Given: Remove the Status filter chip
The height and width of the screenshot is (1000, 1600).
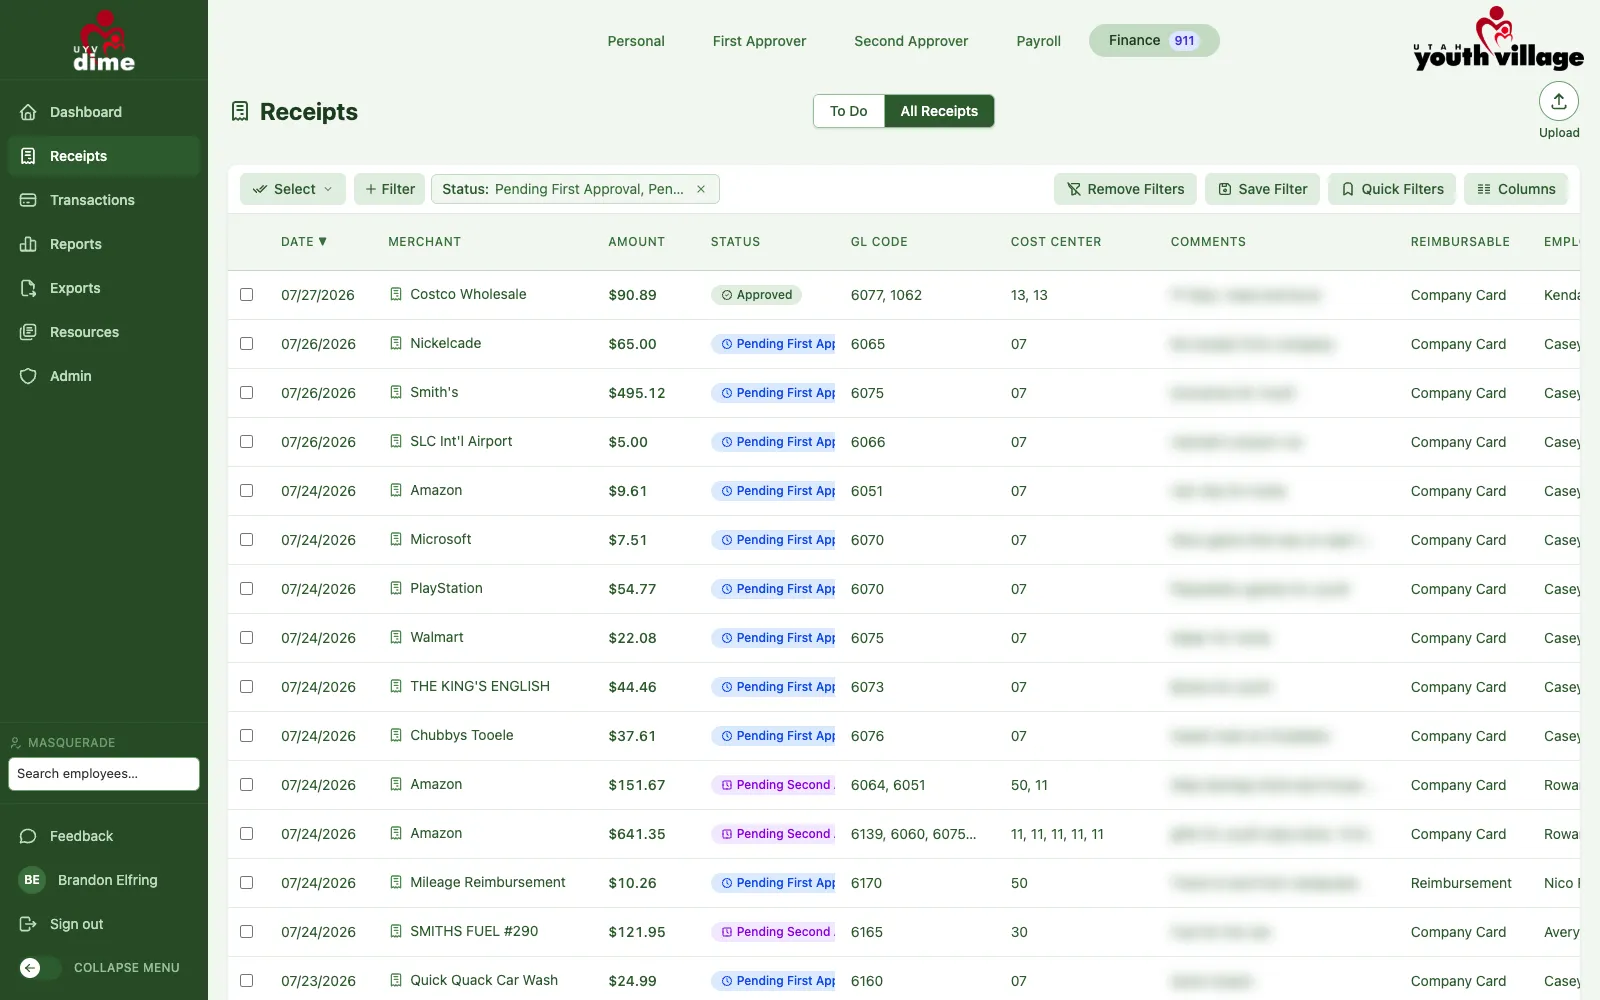Looking at the screenshot, I should (x=701, y=189).
